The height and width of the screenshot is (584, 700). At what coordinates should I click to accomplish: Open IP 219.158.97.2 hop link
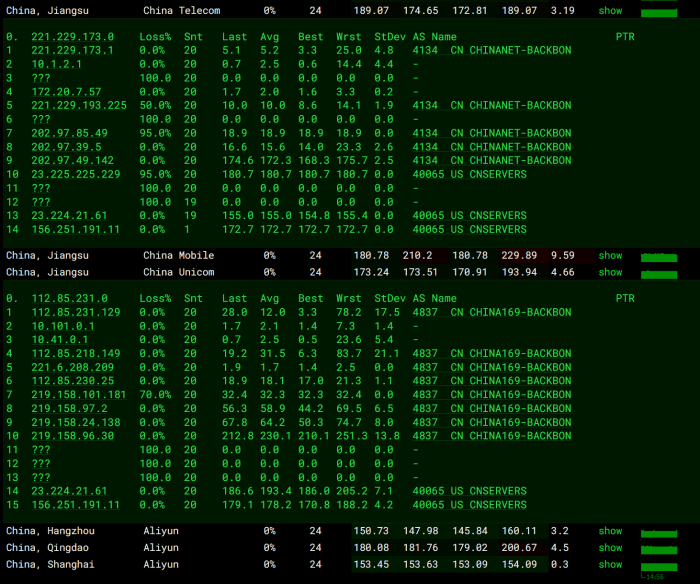[69, 409]
